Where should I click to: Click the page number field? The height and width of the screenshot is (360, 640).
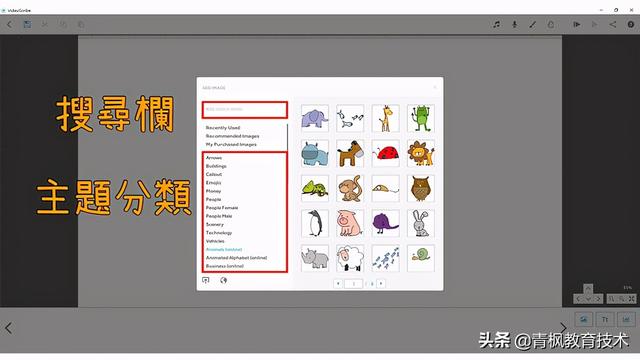coord(353,283)
